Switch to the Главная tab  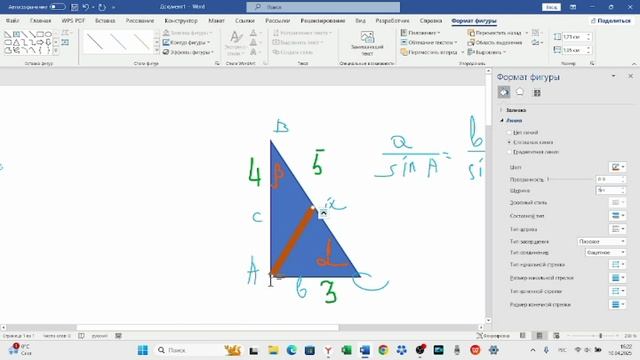[40, 20]
